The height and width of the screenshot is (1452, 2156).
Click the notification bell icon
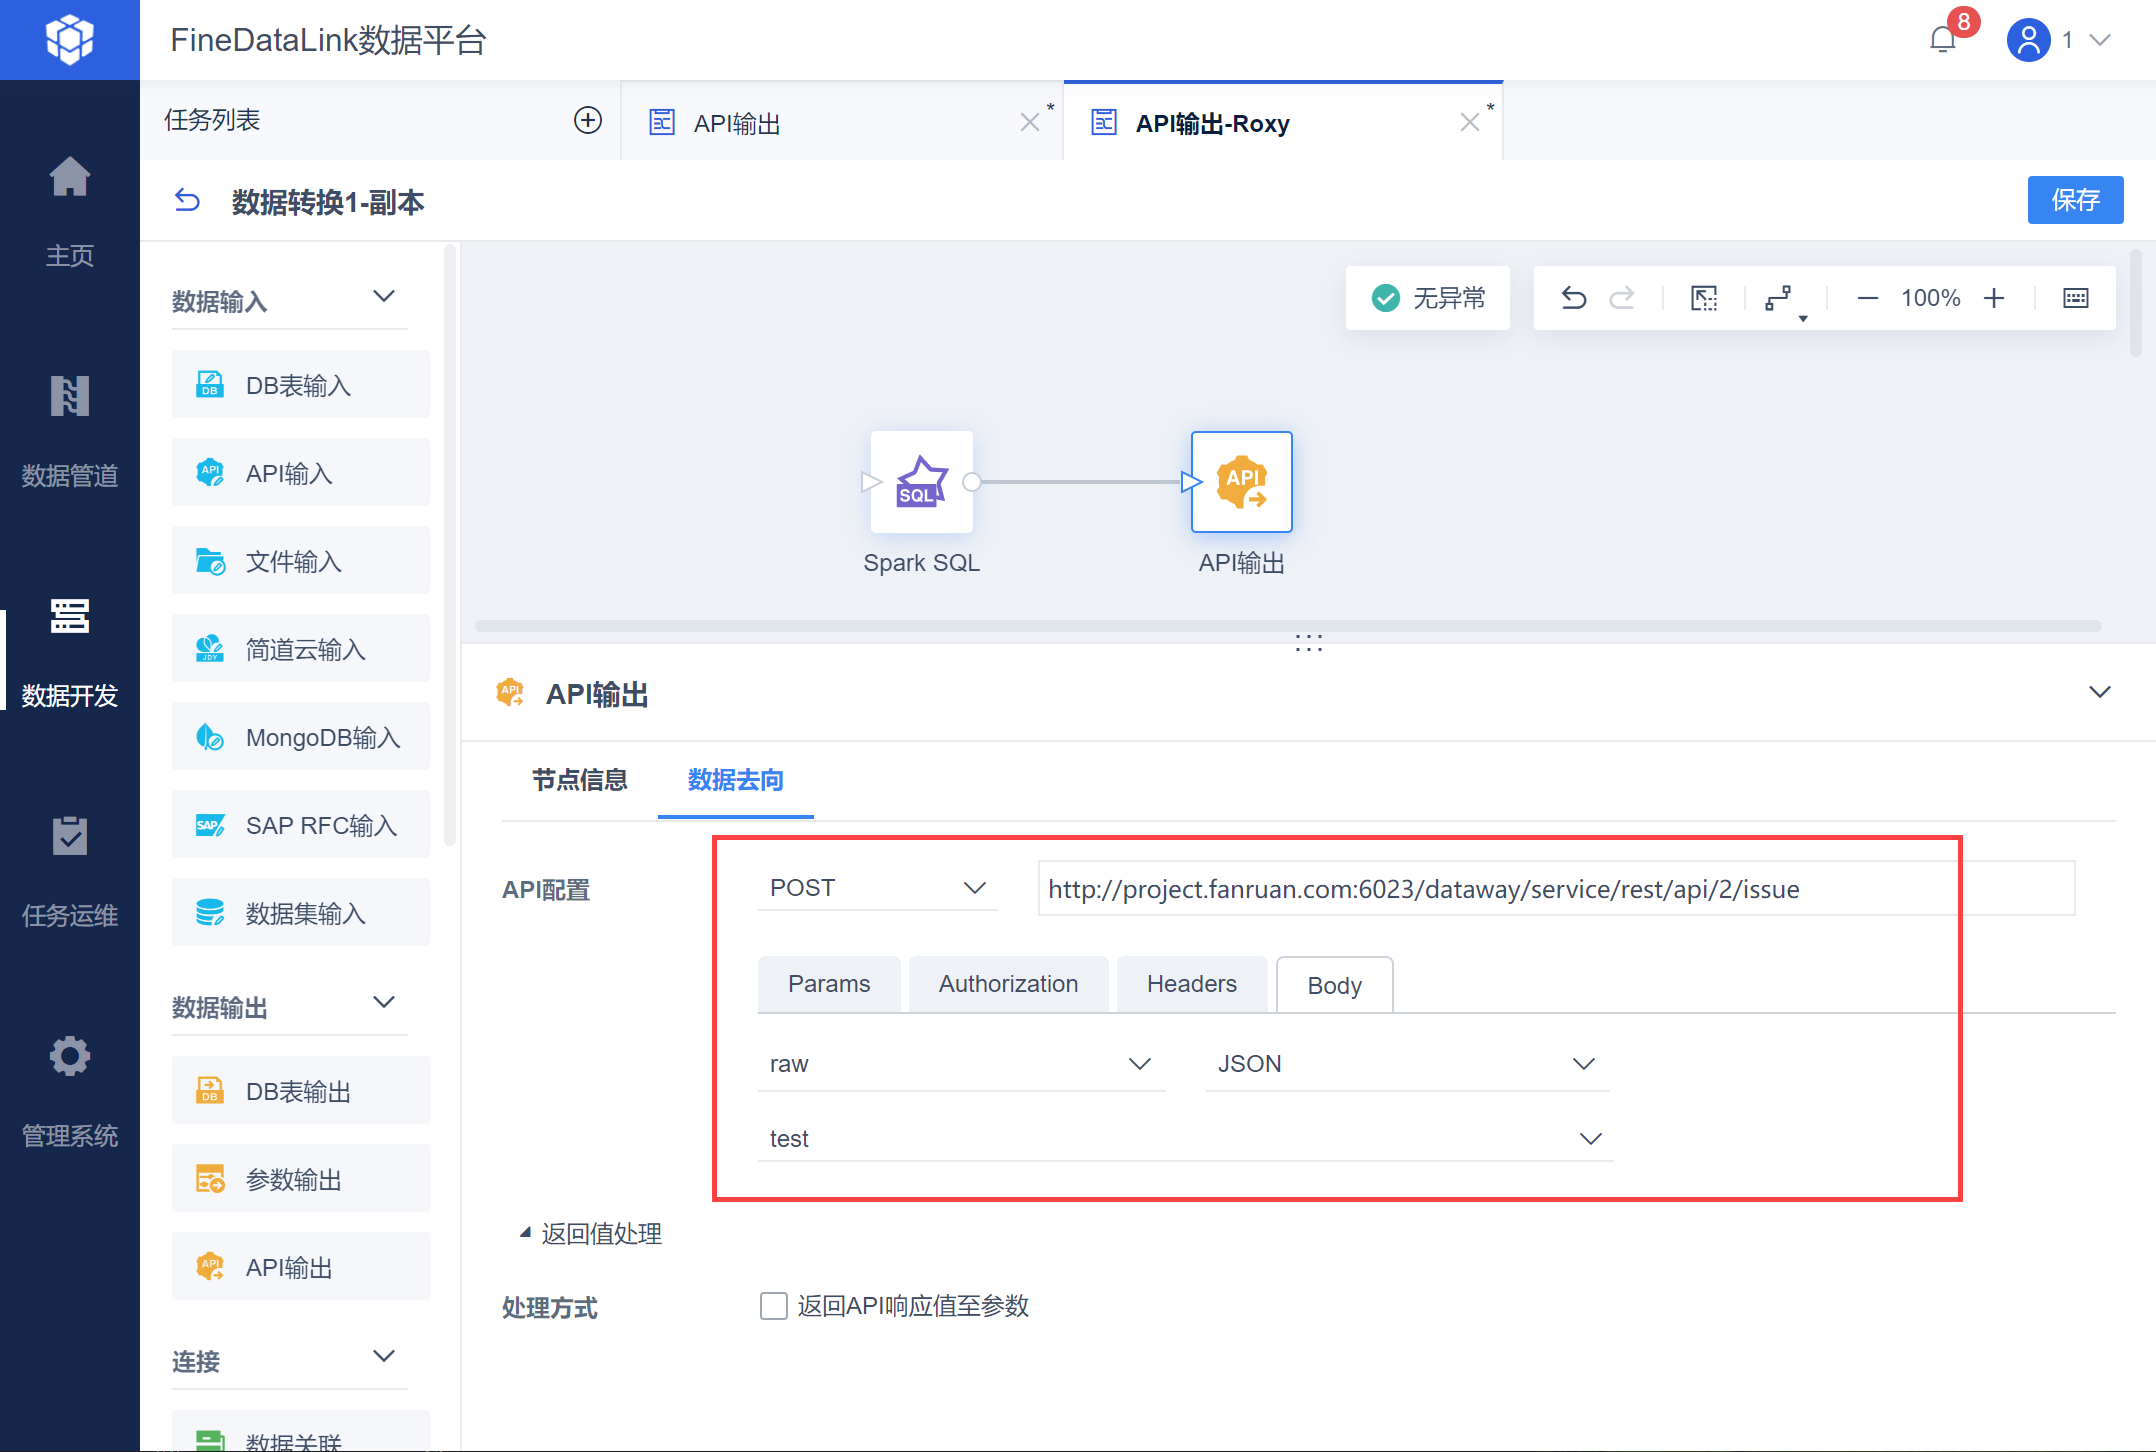coord(1942,40)
